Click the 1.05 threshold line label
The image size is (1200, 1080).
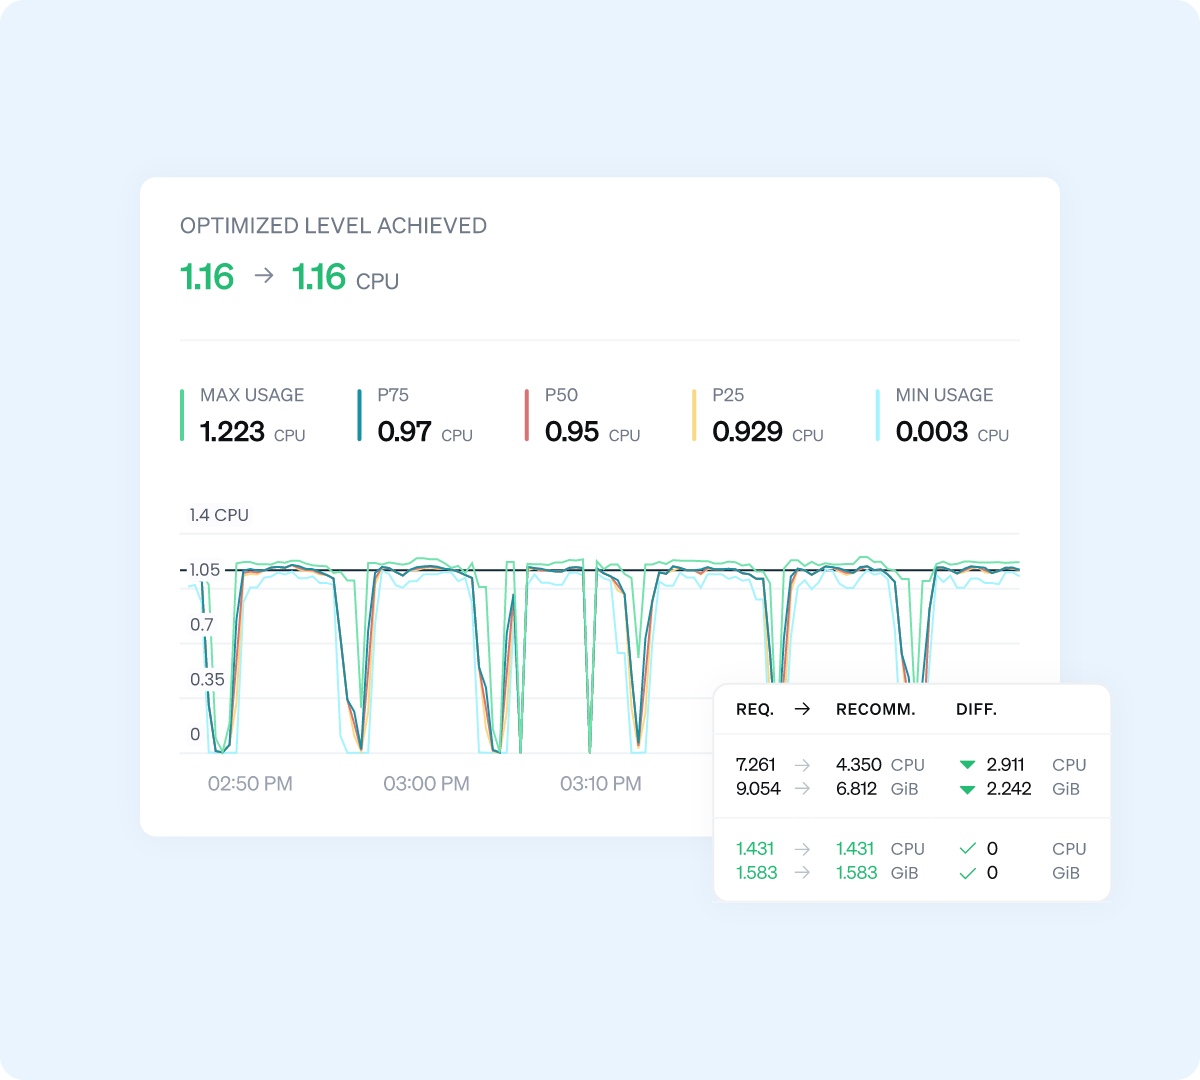coord(204,570)
